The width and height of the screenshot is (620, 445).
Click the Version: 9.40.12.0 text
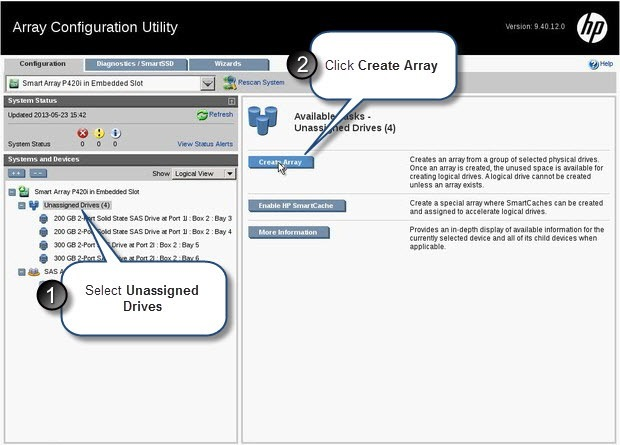(535, 27)
